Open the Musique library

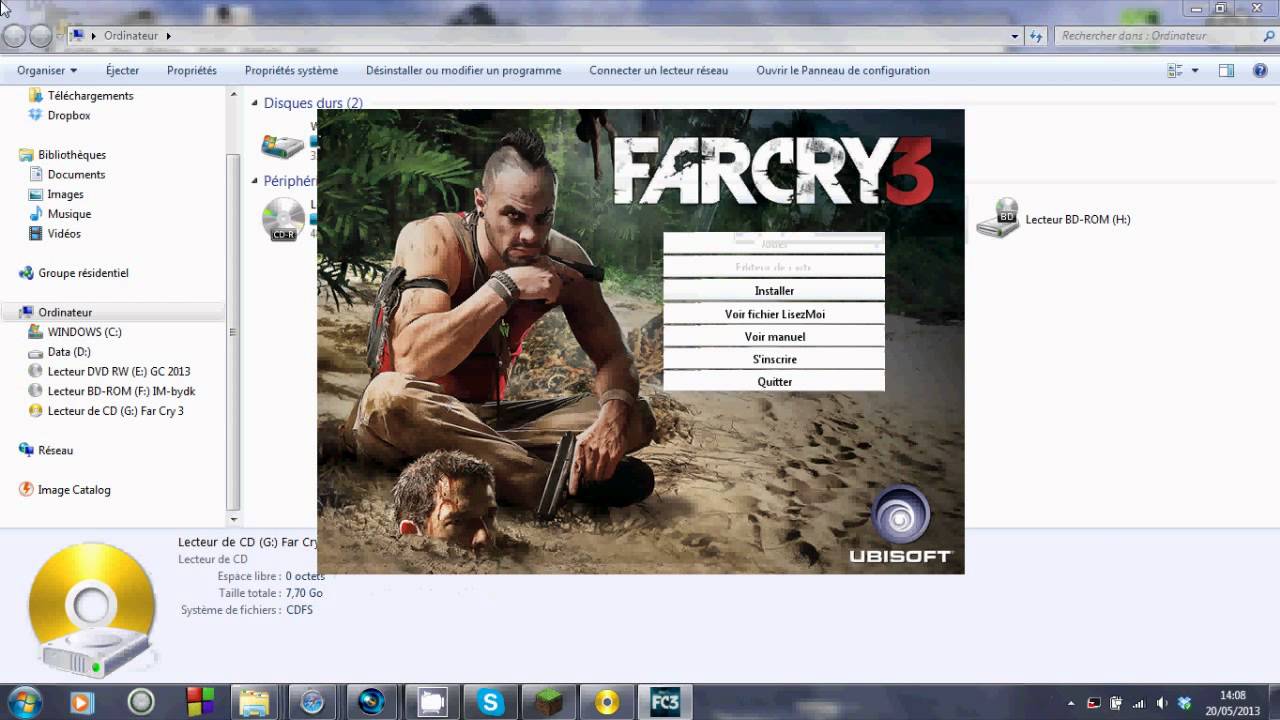click(69, 214)
